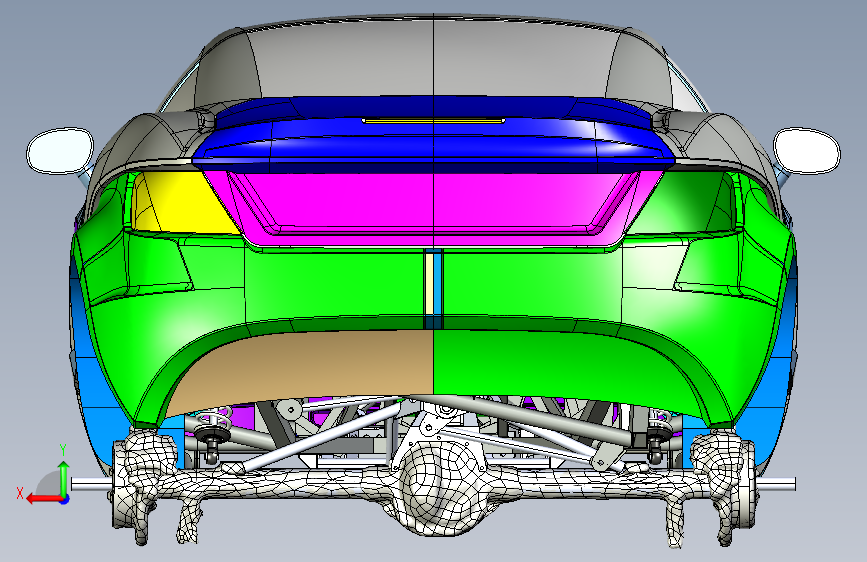The height and width of the screenshot is (562, 867).
Task: Select the yellow left tail light surface
Action: coord(180,203)
